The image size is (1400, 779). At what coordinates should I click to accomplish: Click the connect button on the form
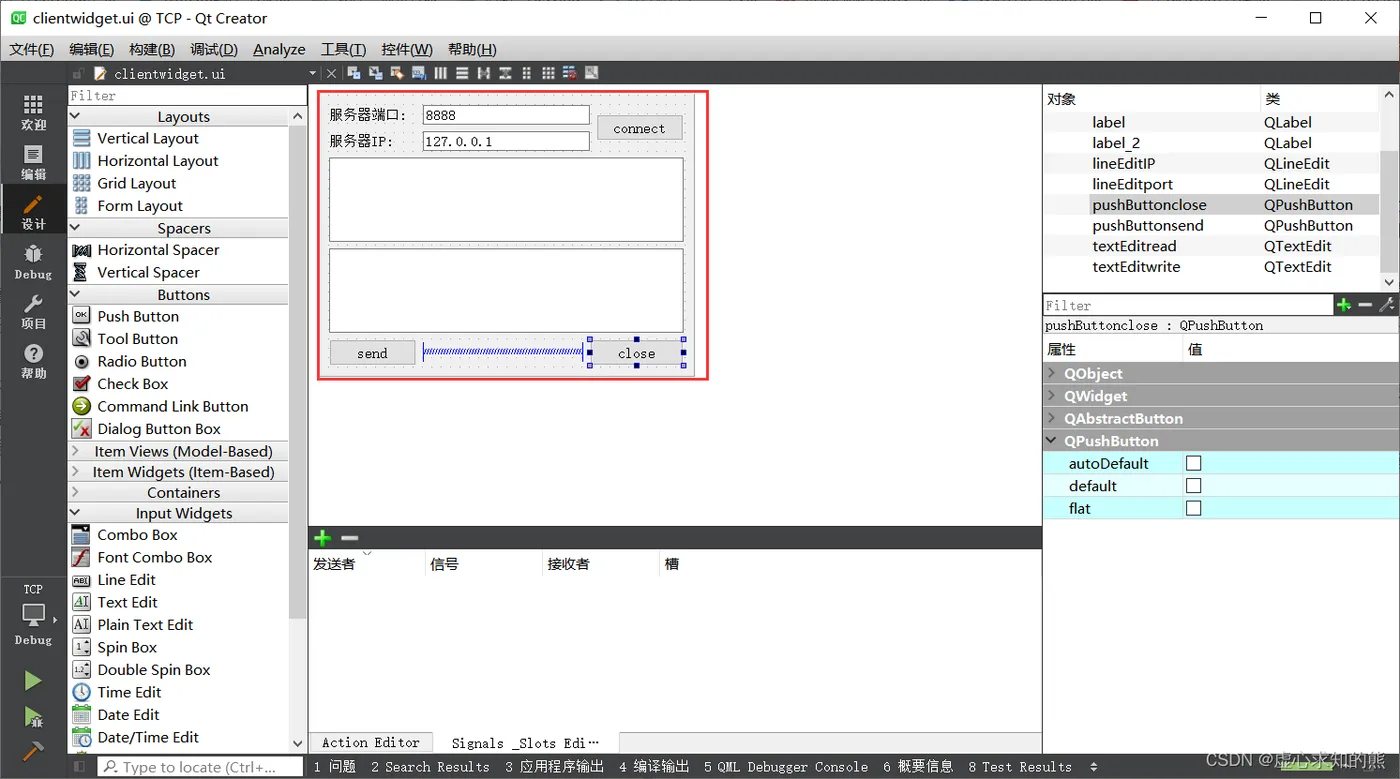(x=639, y=128)
